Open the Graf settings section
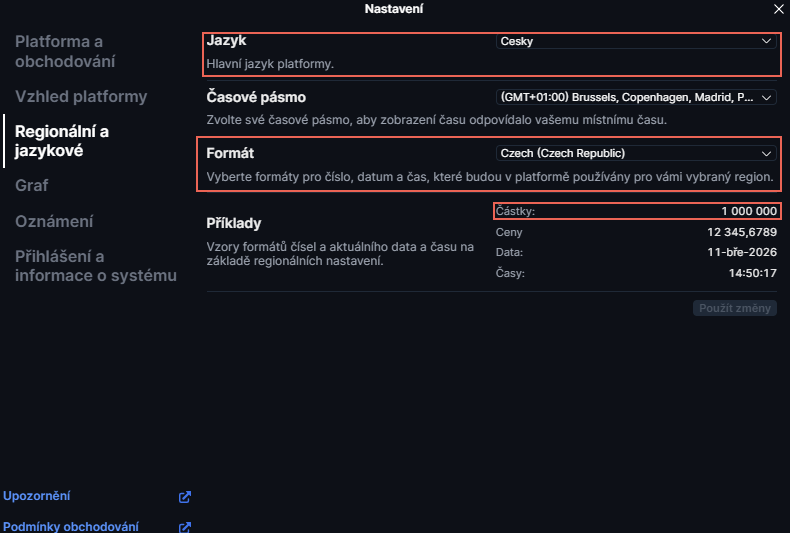This screenshot has height=533, width=790. tap(32, 185)
